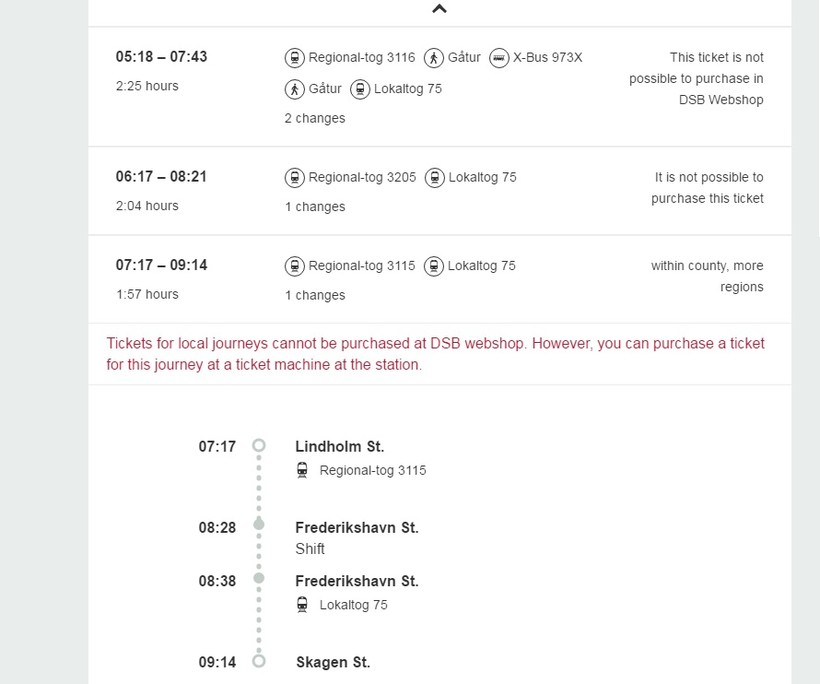Click the 07:17 timeline start marker
The width and height of the screenshot is (820, 684).
pyautogui.click(x=259, y=446)
